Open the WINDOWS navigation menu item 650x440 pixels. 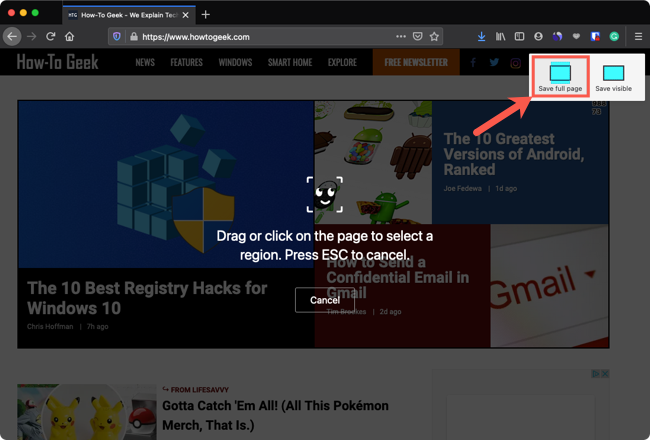[x=235, y=62]
